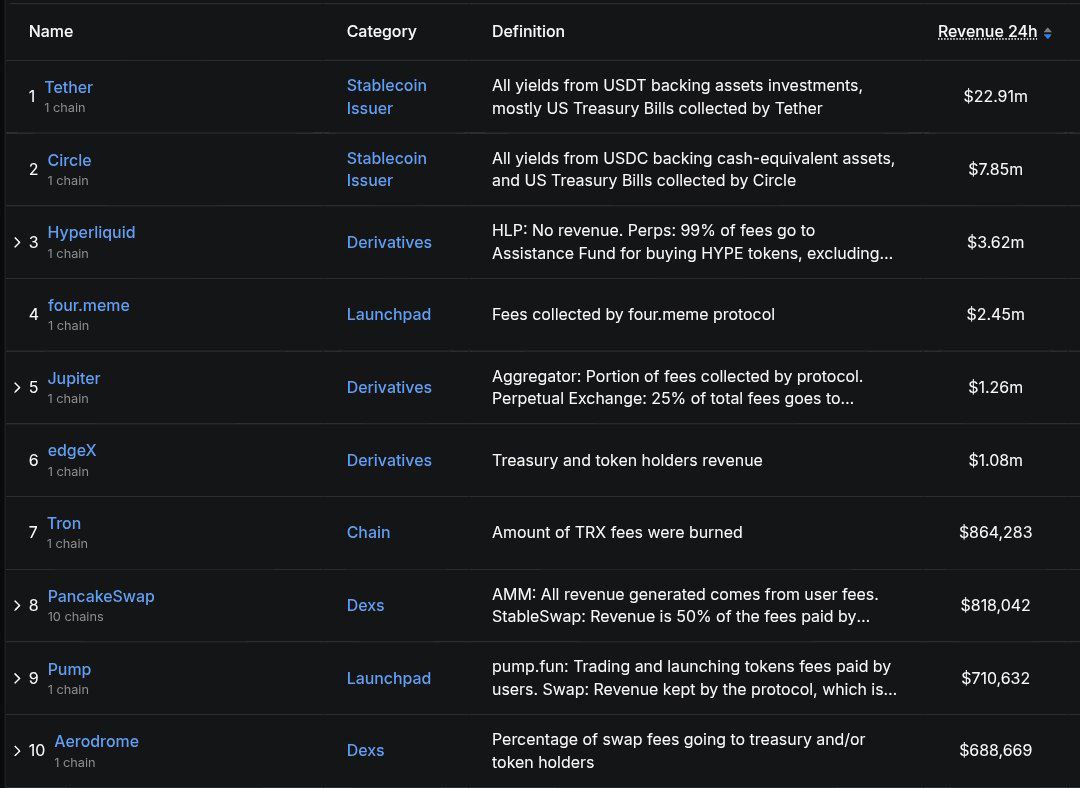Expand the Aerodrome row chevron
The image size is (1080, 788).
(x=17, y=750)
